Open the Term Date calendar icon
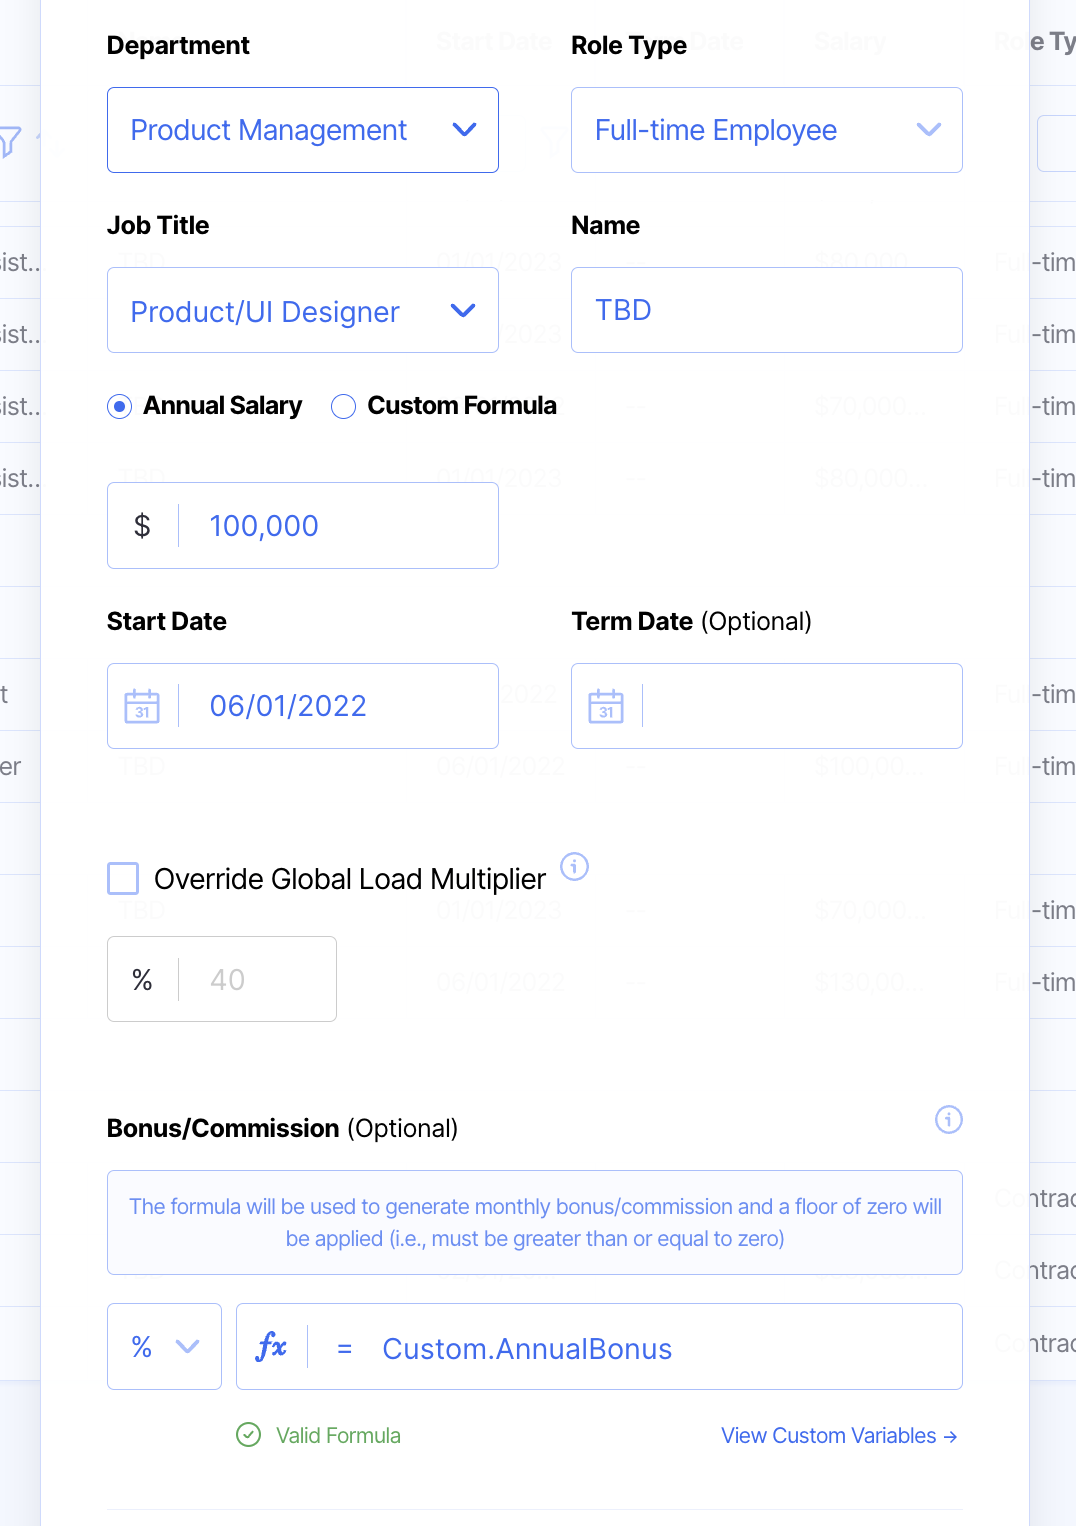1076x1526 pixels. click(x=606, y=706)
